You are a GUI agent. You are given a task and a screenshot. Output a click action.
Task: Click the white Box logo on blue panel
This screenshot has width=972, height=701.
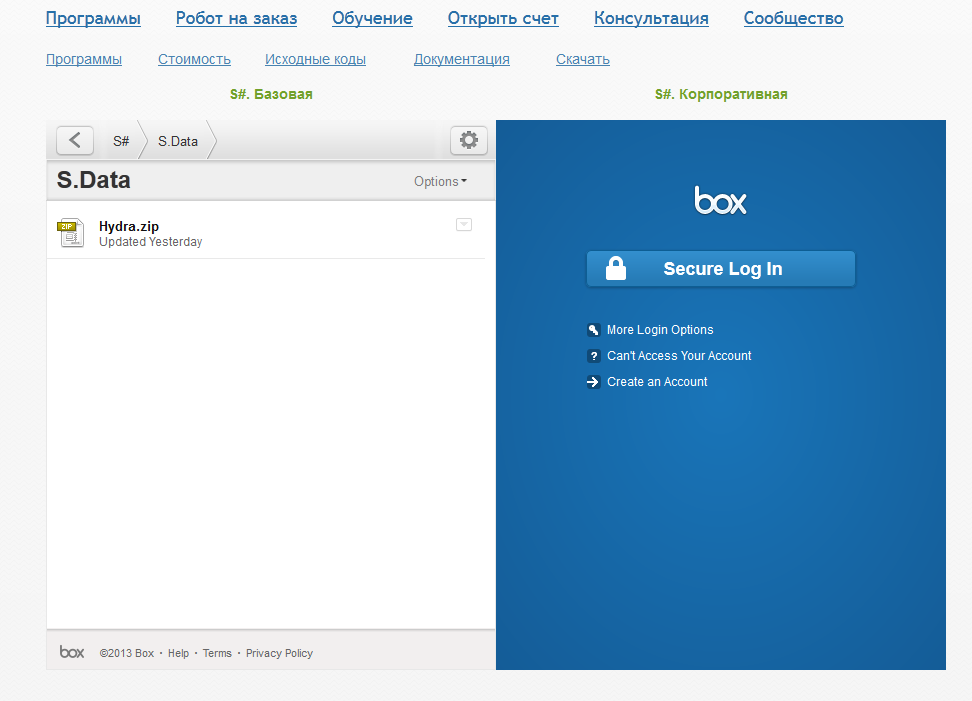720,201
